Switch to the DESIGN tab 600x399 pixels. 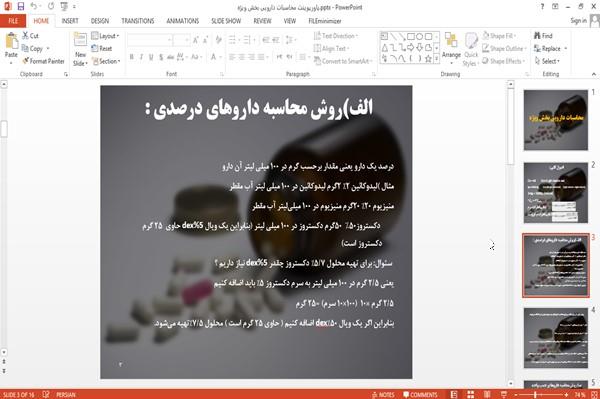click(100, 21)
